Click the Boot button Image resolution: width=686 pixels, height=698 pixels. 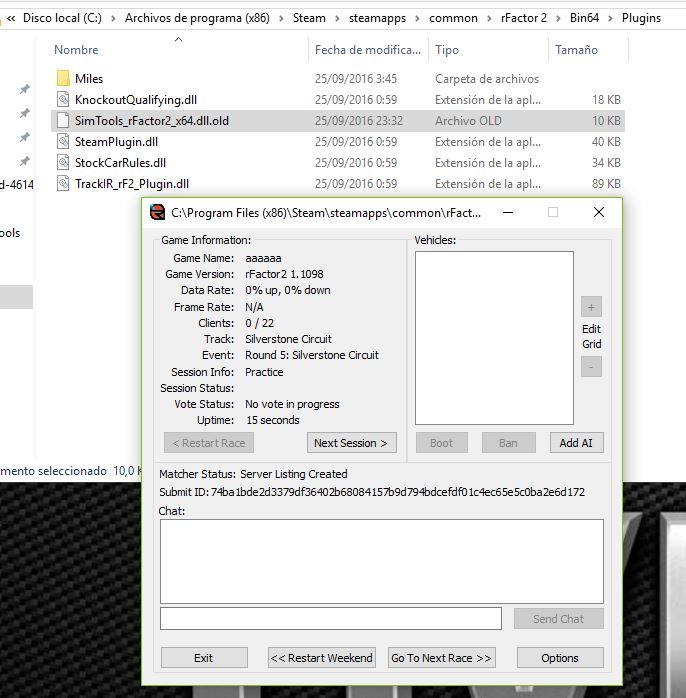click(x=442, y=443)
